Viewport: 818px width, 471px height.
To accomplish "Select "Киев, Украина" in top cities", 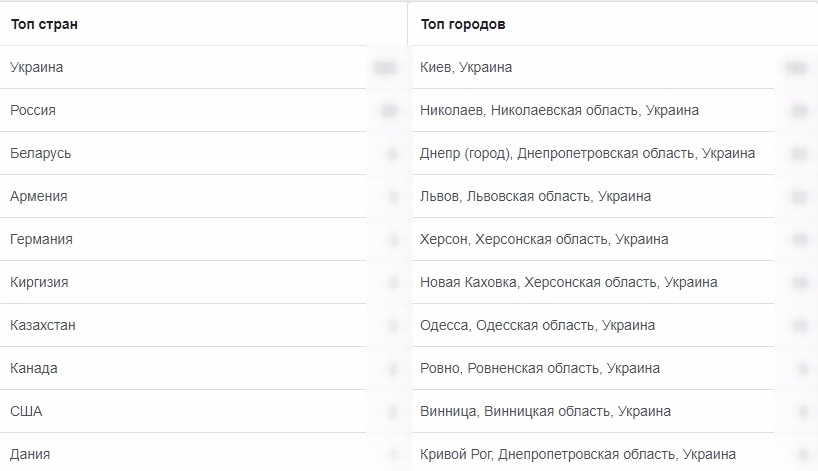I will tap(467, 67).
